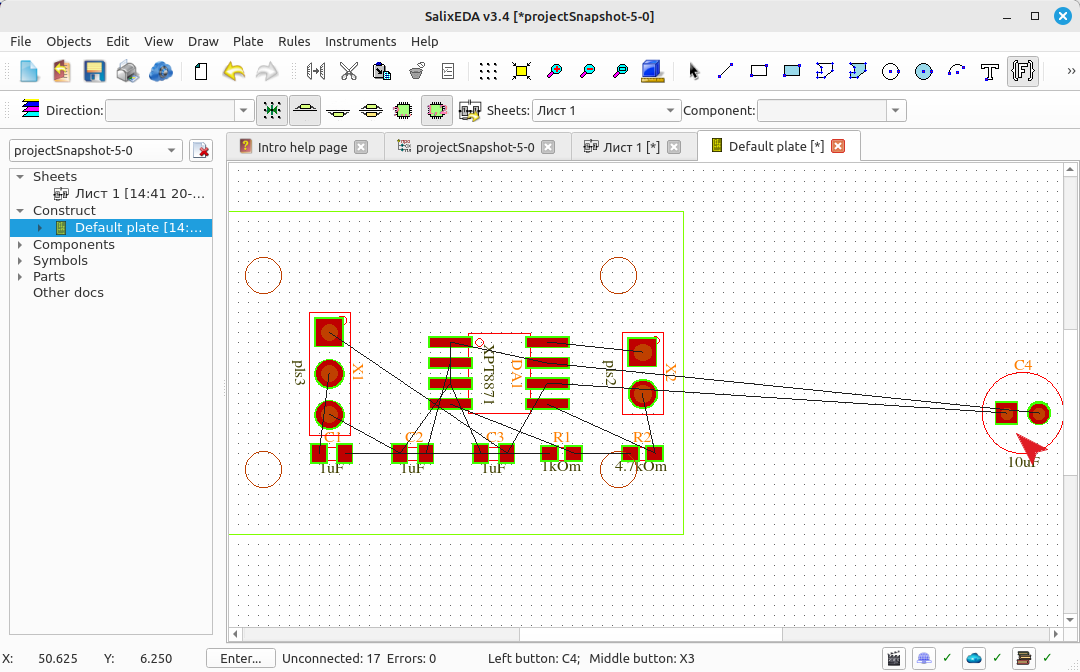Close the Default plate tab
This screenshot has height=672, width=1080.
838,146
